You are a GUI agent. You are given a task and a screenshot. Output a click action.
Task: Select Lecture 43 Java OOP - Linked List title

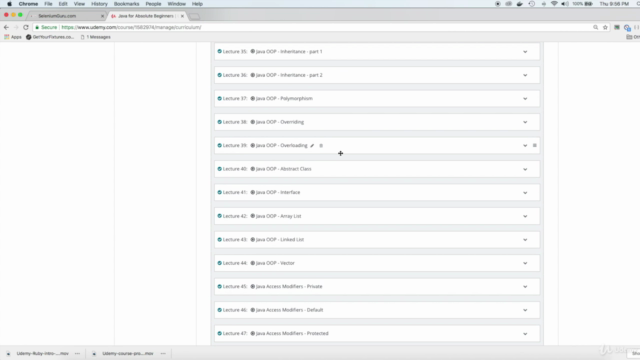click(x=280, y=240)
